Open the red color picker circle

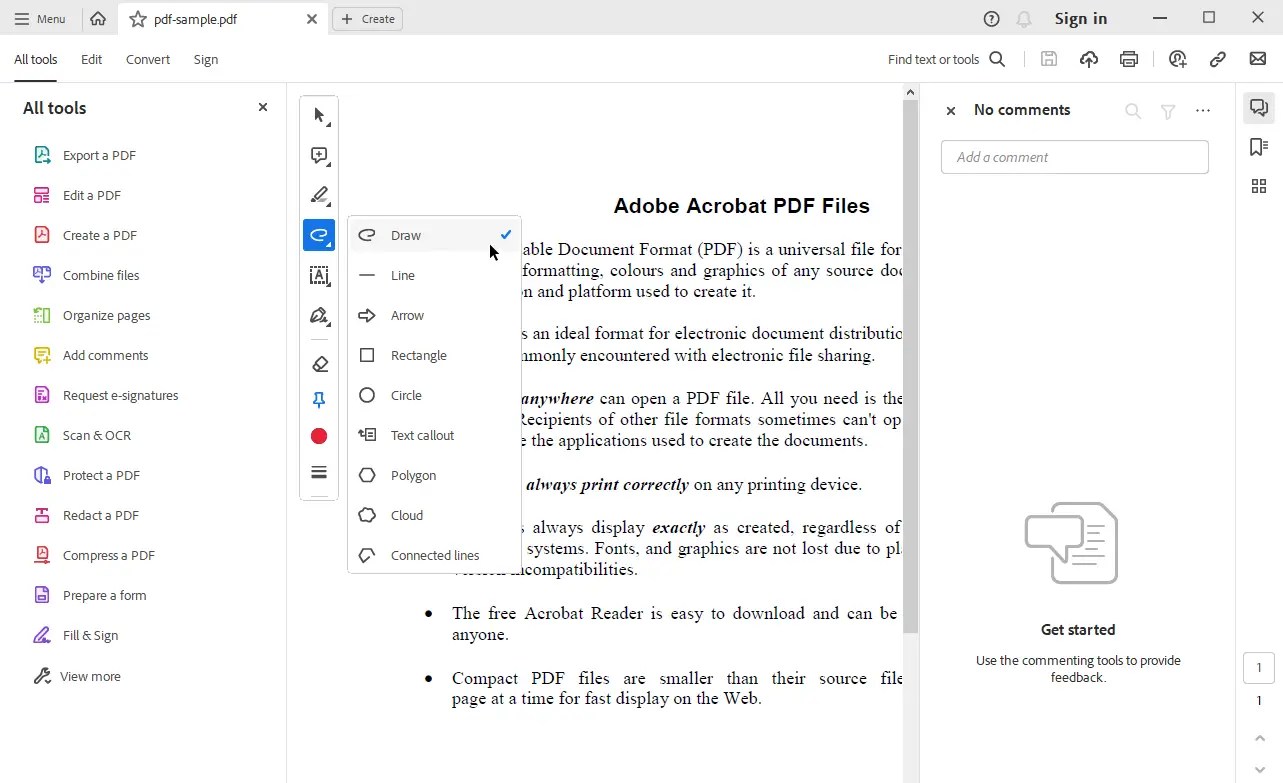pyautogui.click(x=319, y=436)
